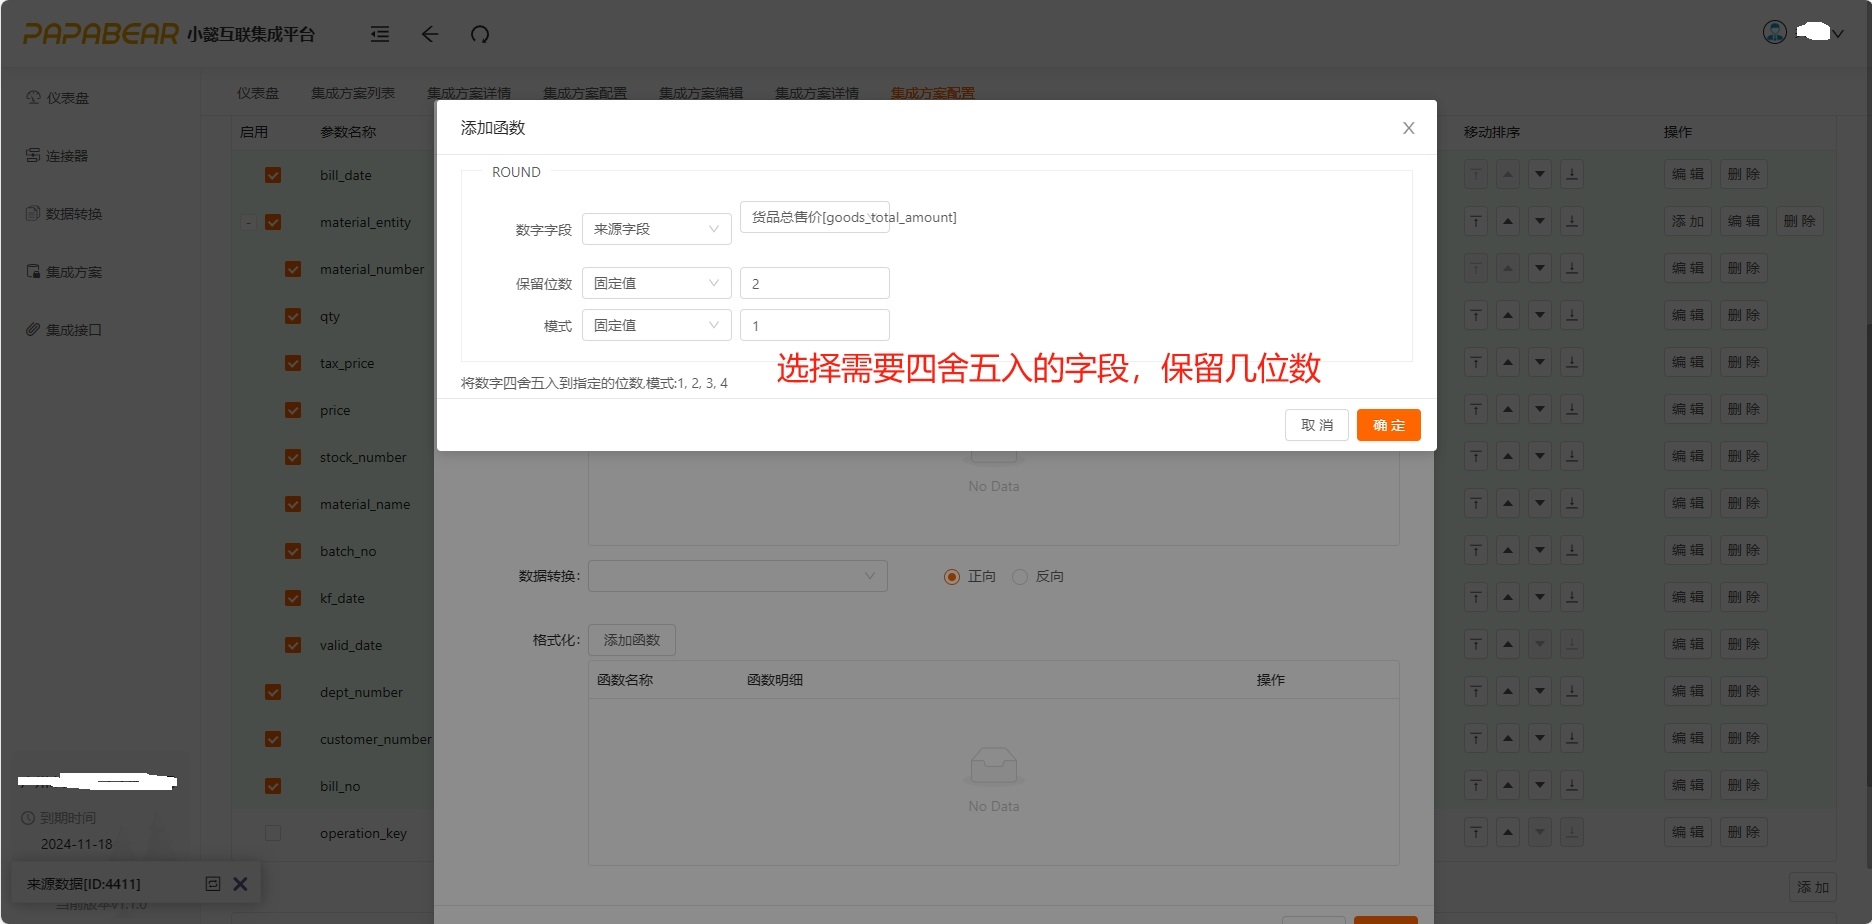
Task: Click the refresh icon in top bar
Action: (x=480, y=34)
